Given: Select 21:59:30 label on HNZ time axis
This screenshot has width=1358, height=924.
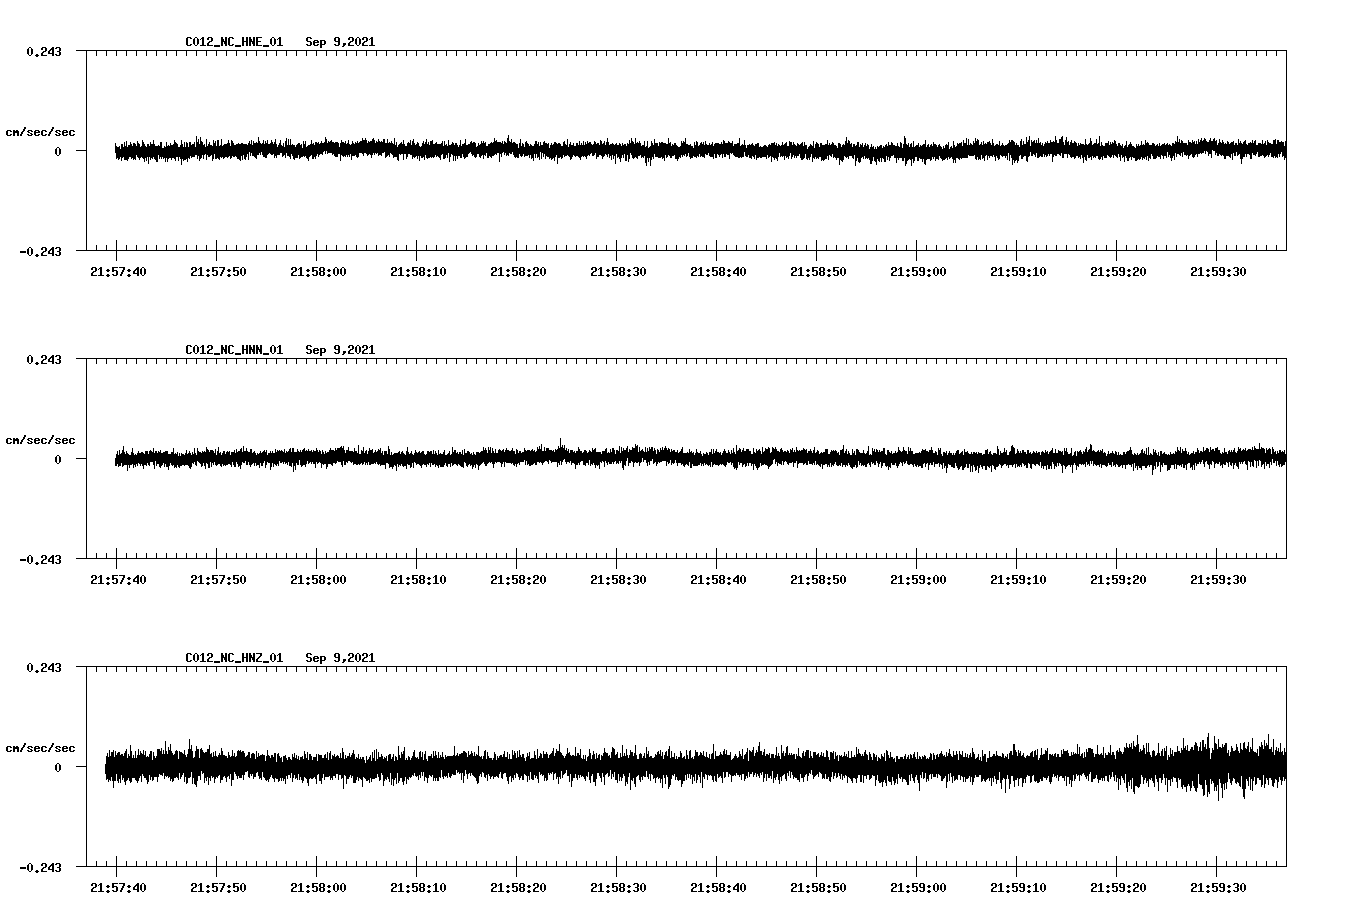Looking at the screenshot, I should pos(1218,887).
